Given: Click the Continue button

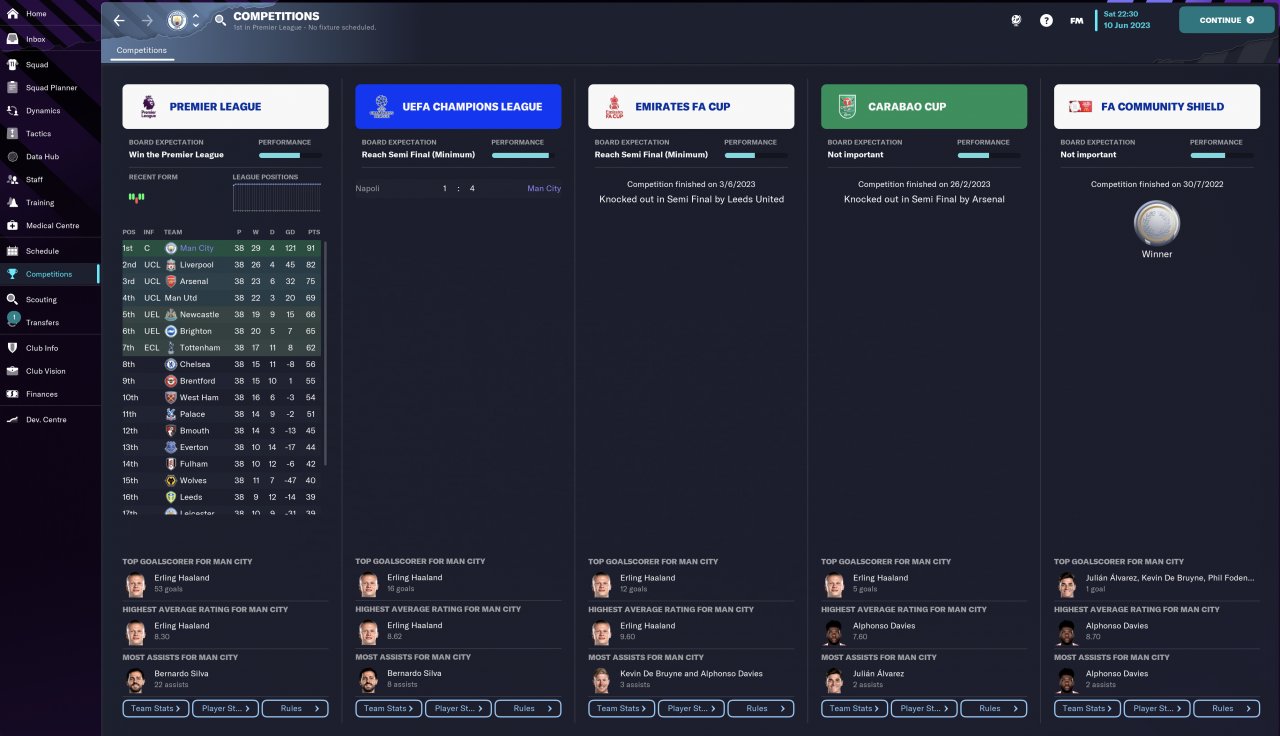Looking at the screenshot, I should pos(1227,20).
